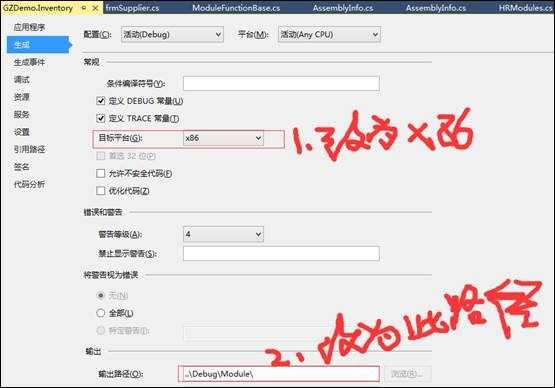555x388 pixels.
Task: Close the GZDemo.Inventory tab
Action: coord(95,8)
